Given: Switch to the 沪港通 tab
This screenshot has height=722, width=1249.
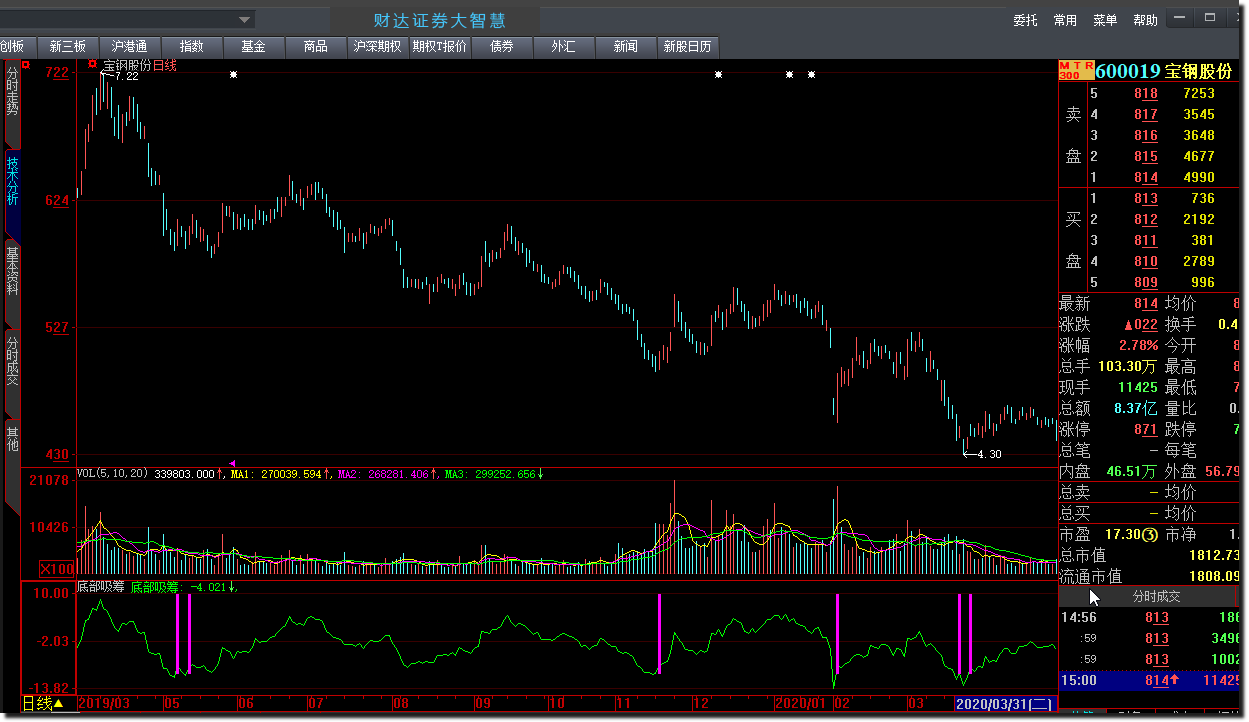Looking at the screenshot, I should click(x=129, y=46).
